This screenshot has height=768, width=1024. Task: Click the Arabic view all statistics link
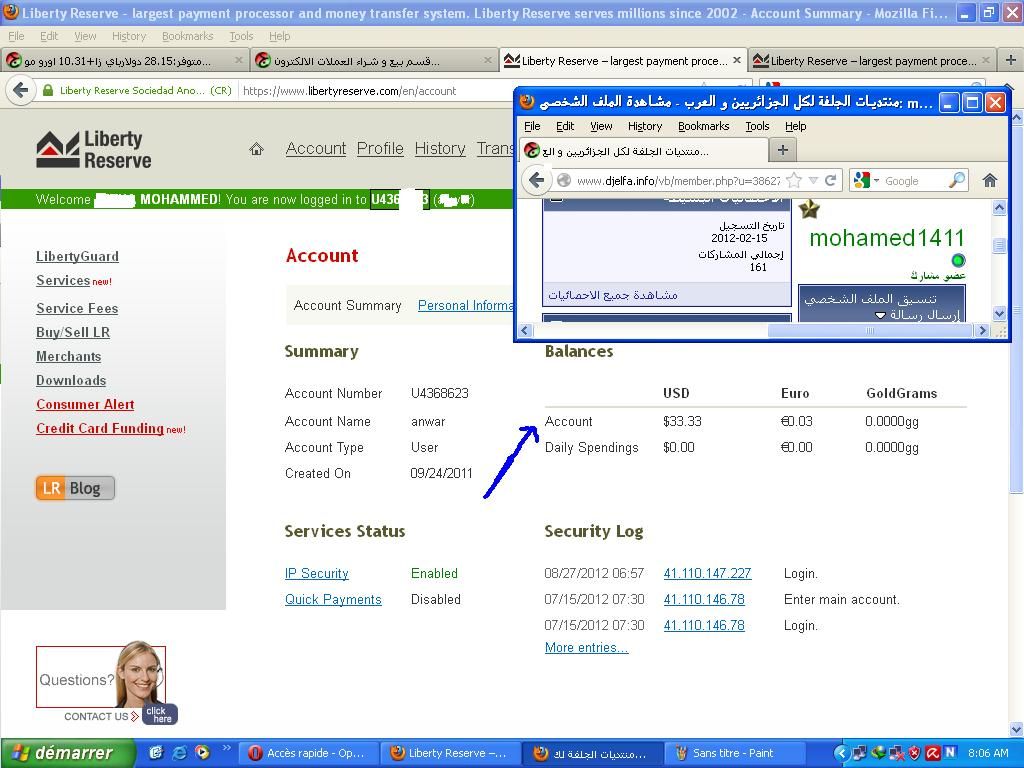click(x=613, y=295)
